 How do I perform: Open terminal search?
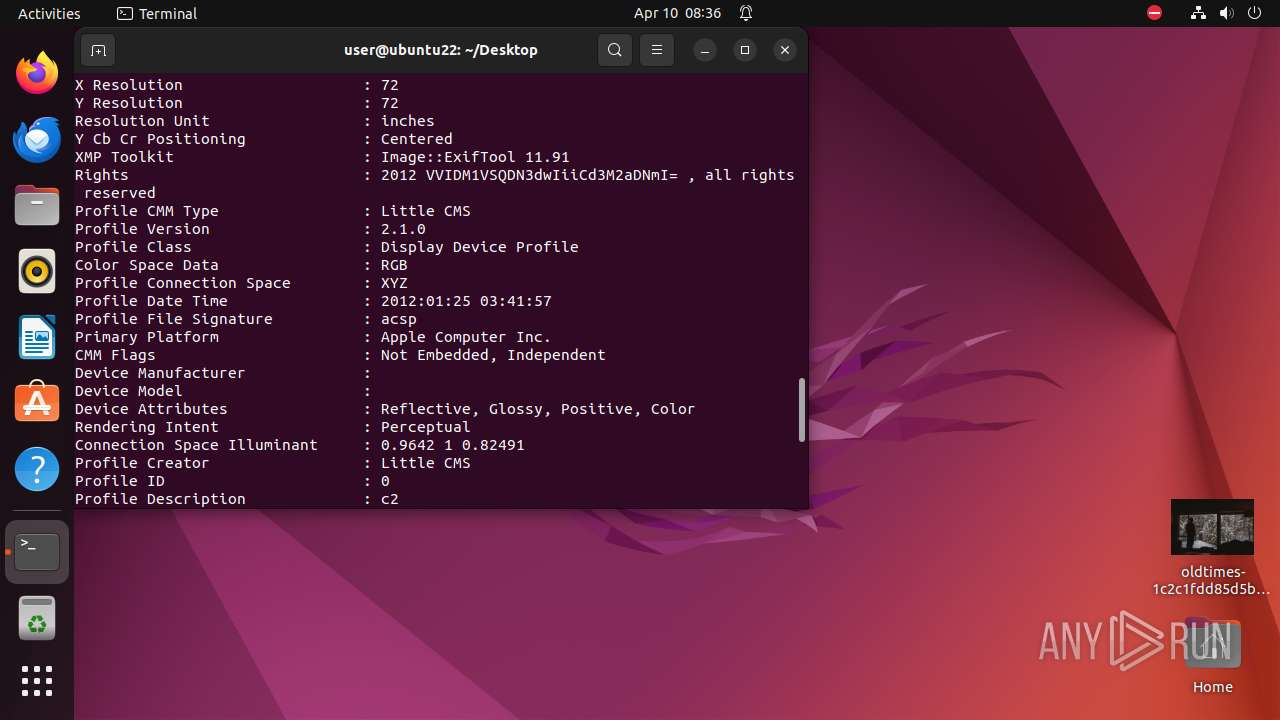tap(615, 50)
